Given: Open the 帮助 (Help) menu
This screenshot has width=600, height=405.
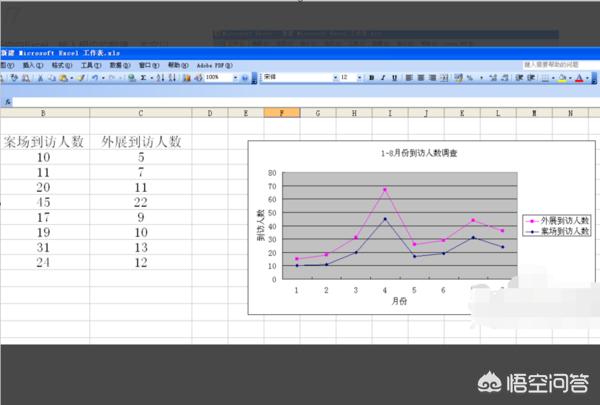Looking at the screenshot, I should tap(174, 64).
